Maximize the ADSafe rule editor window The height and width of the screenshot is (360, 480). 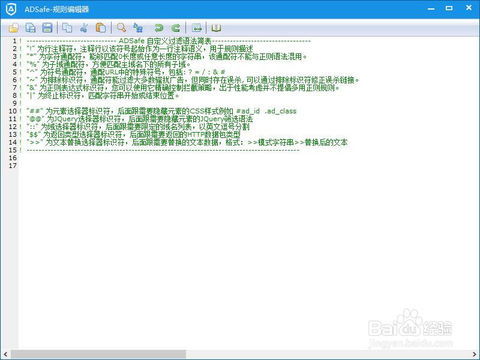tap(449, 8)
